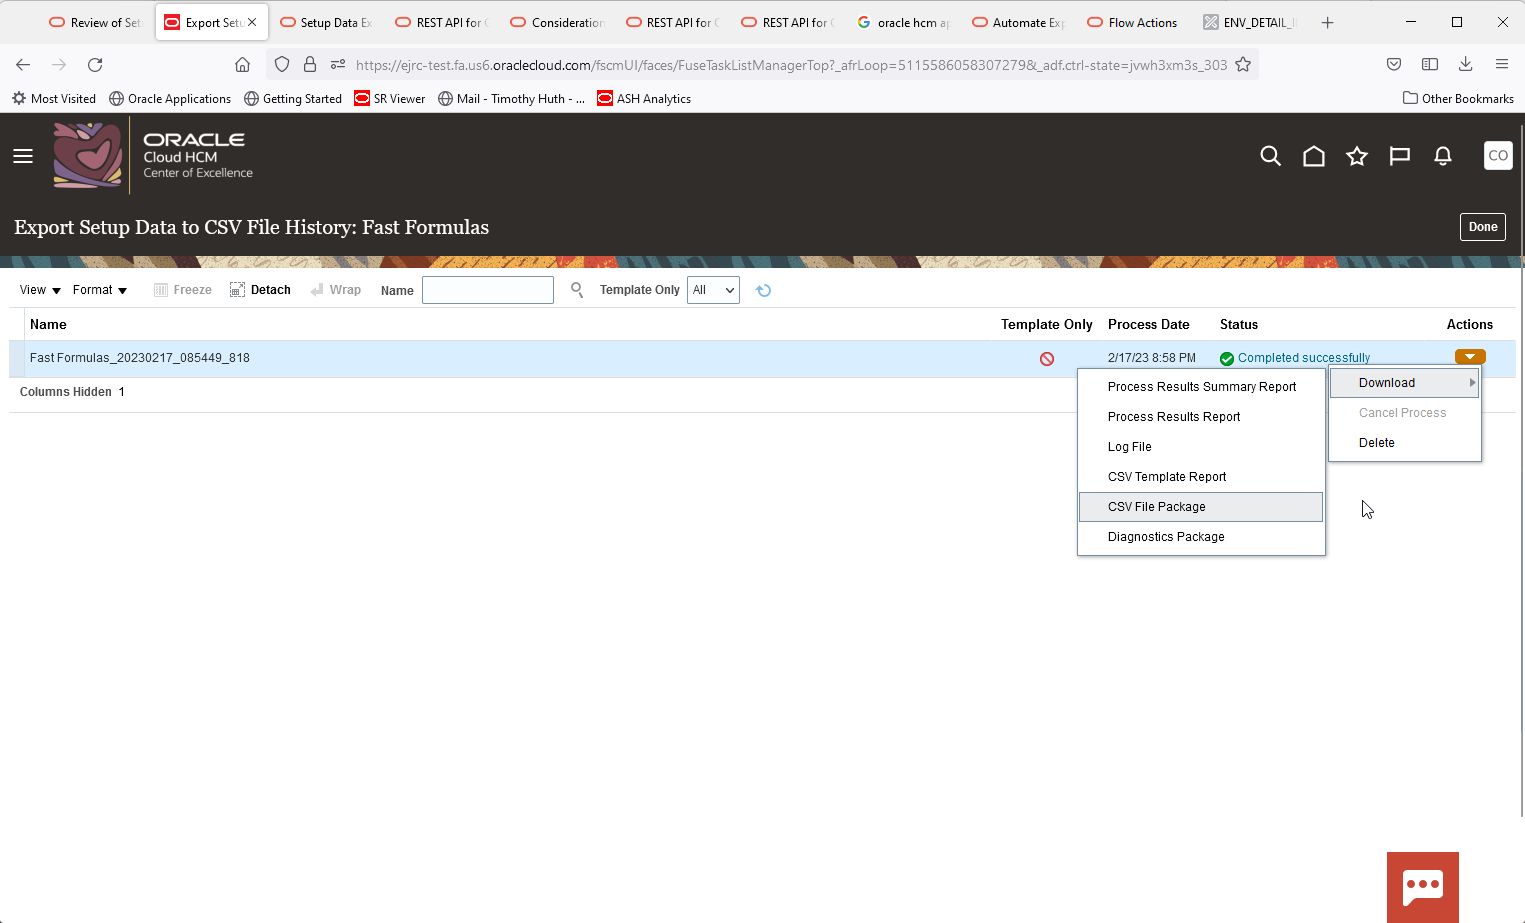This screenshot has width=1525, height=923.
Task: Click the Name search magnifier icon
Action: coord(577,290)
